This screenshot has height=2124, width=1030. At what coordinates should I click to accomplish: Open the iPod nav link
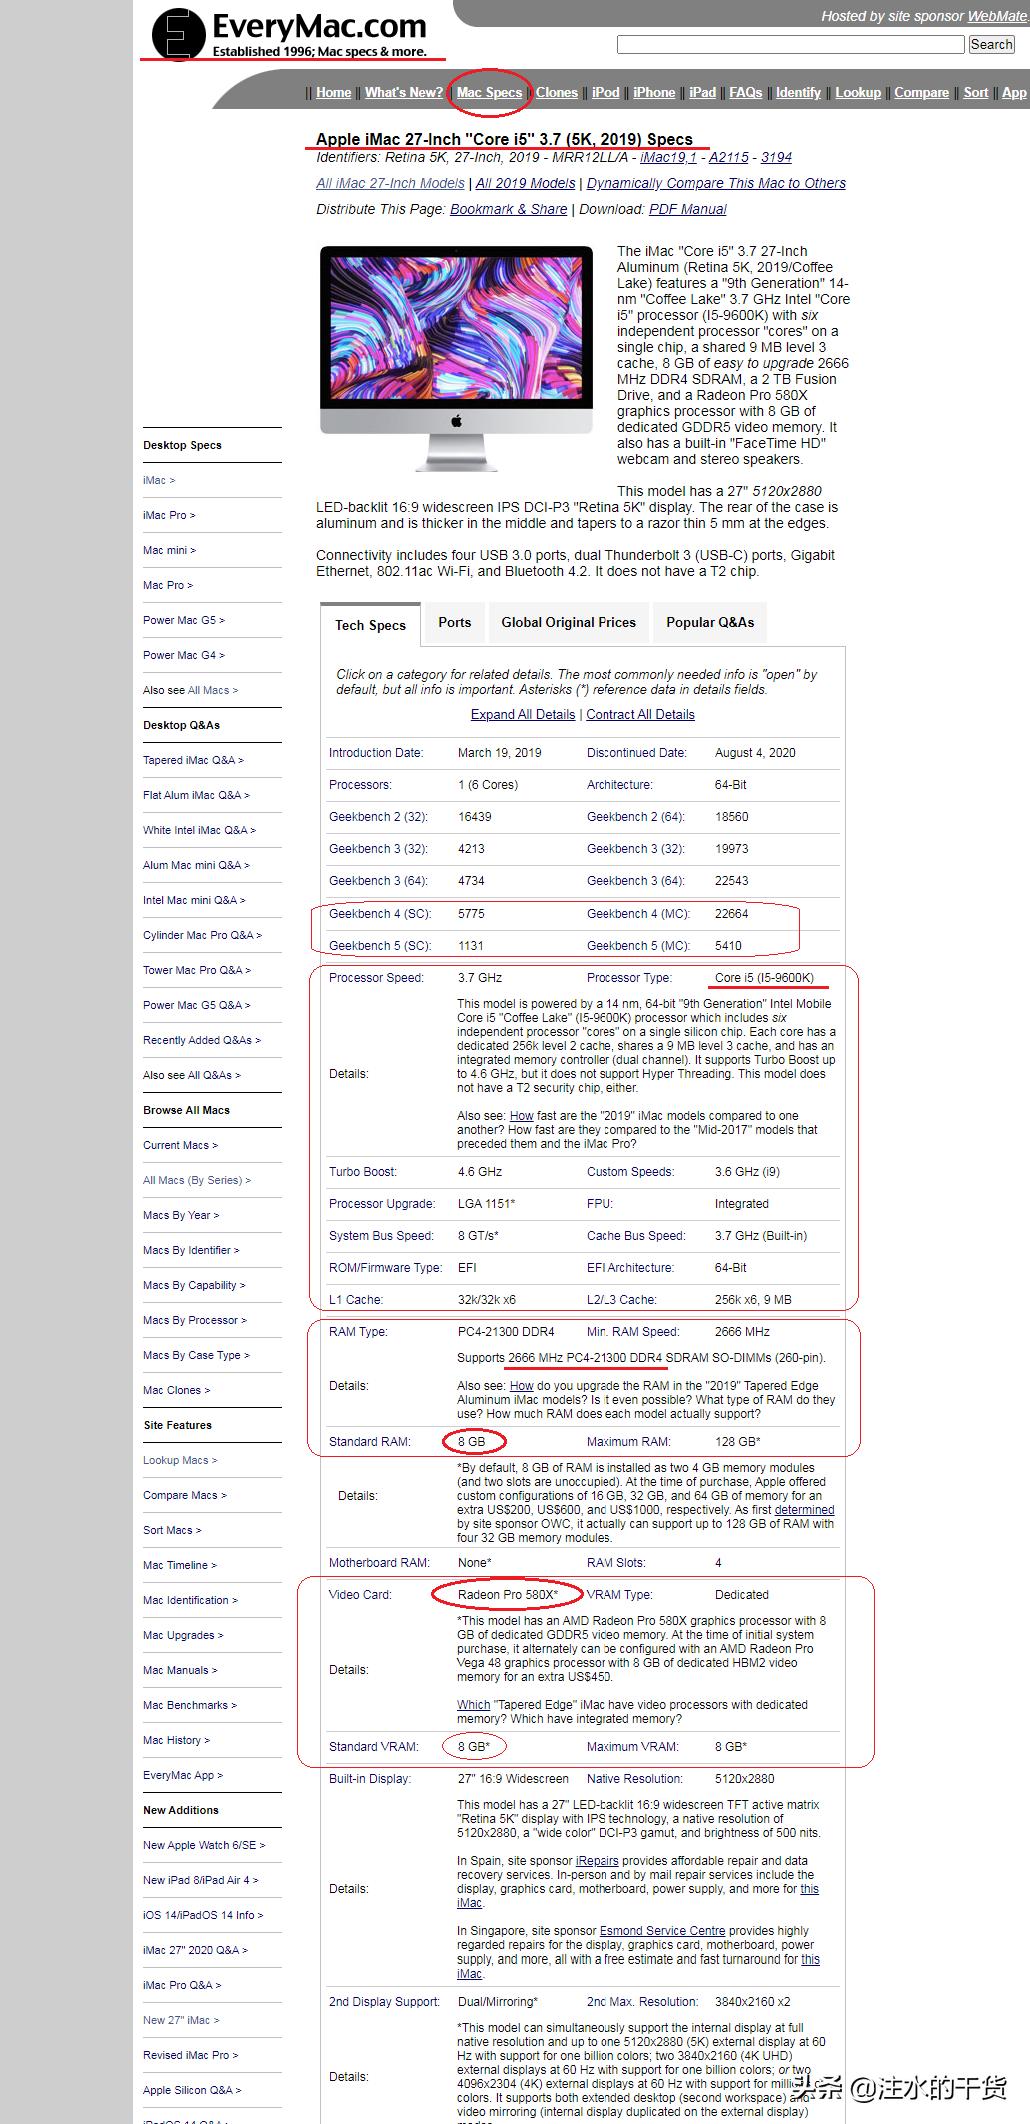[x=605, y=92]
